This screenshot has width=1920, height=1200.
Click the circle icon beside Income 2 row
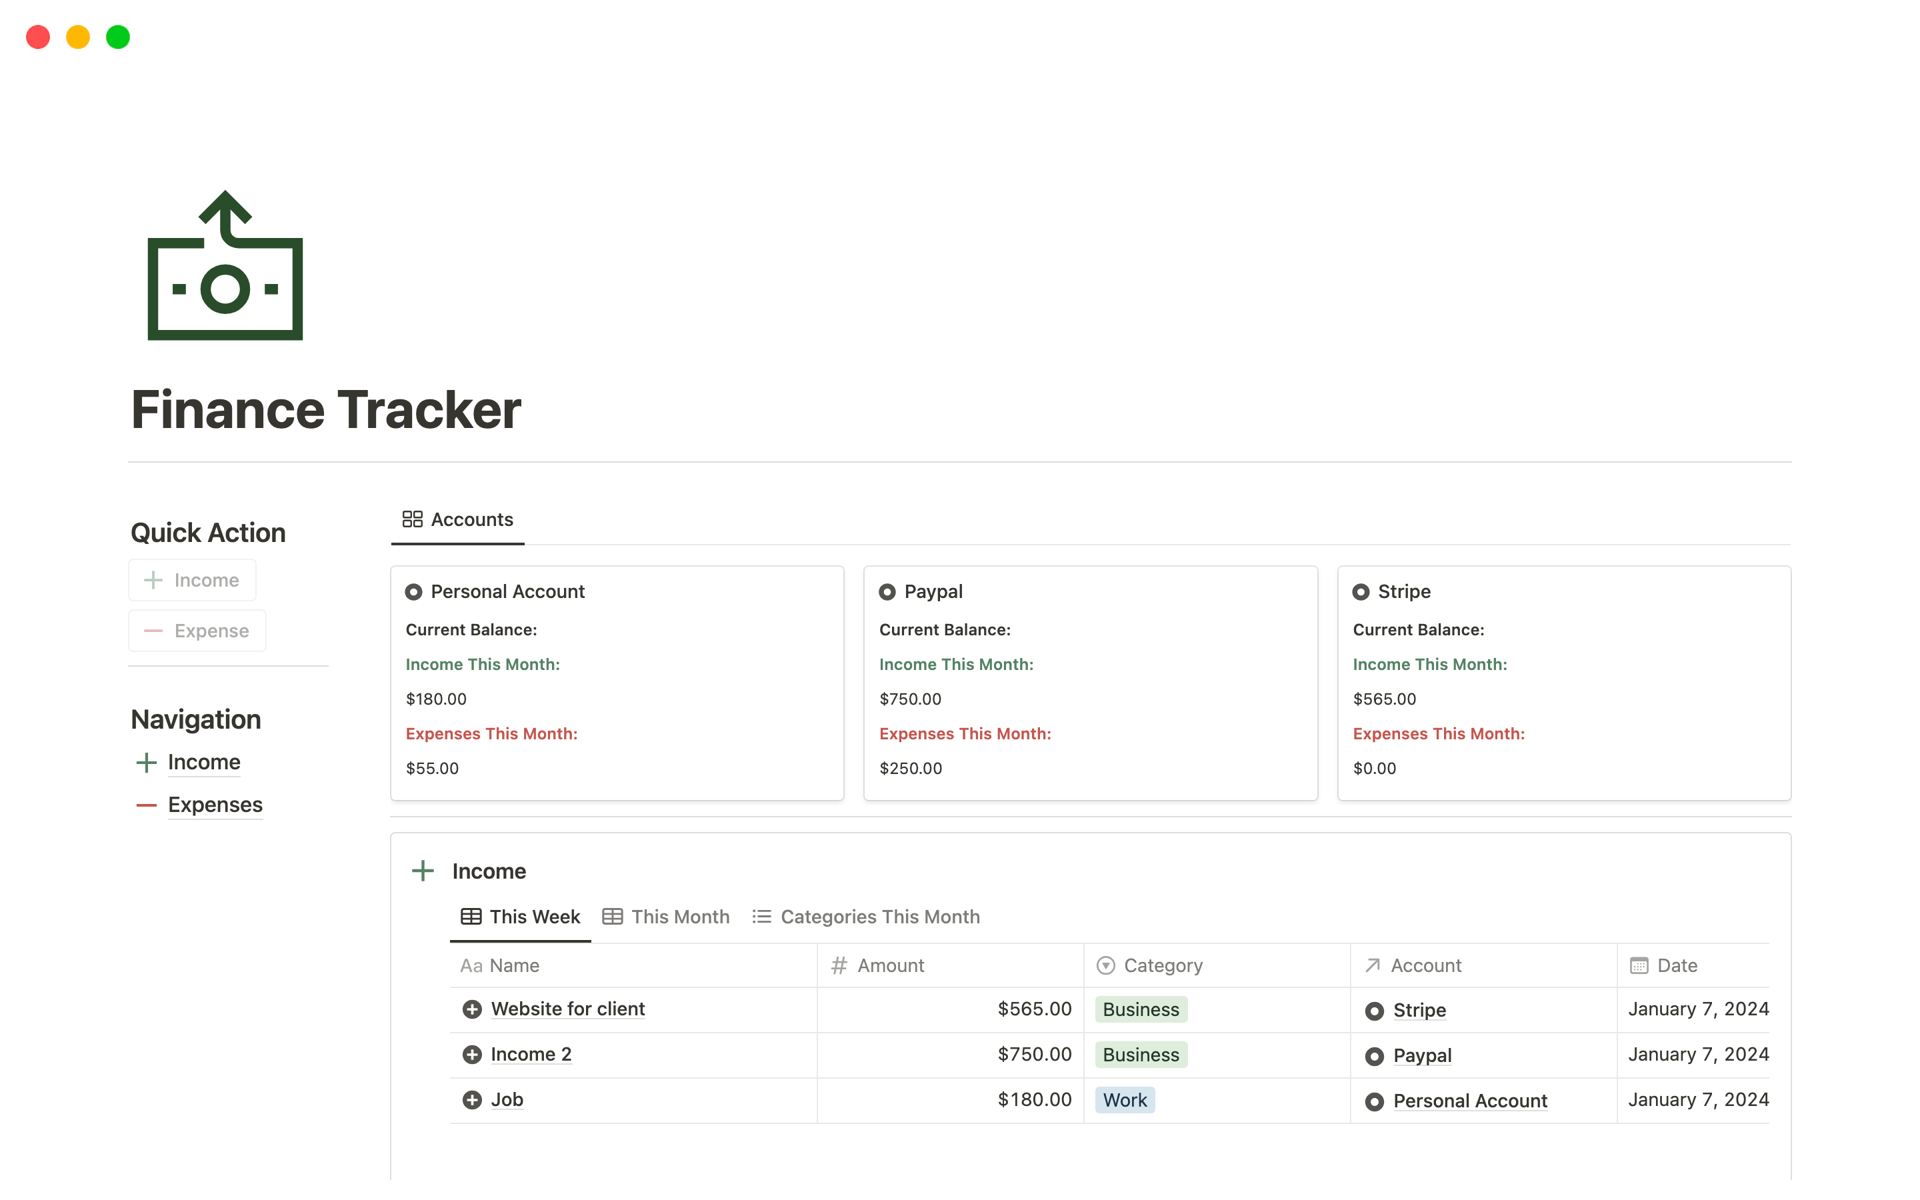(472, 1054)
